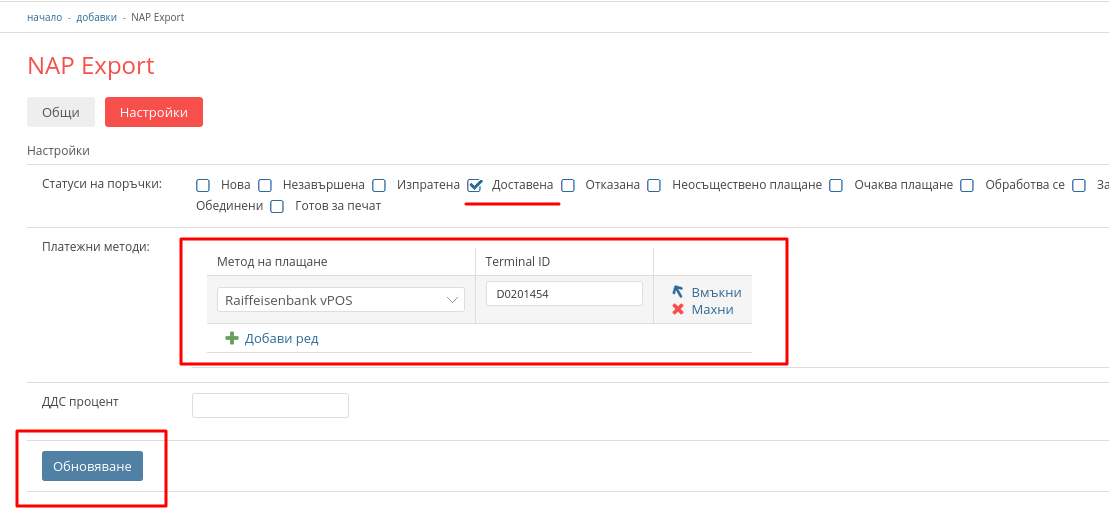This screenshot has height=522, width=1109.
Task: Open the добавки breadcrumb link
Action: tap(97, 18)
